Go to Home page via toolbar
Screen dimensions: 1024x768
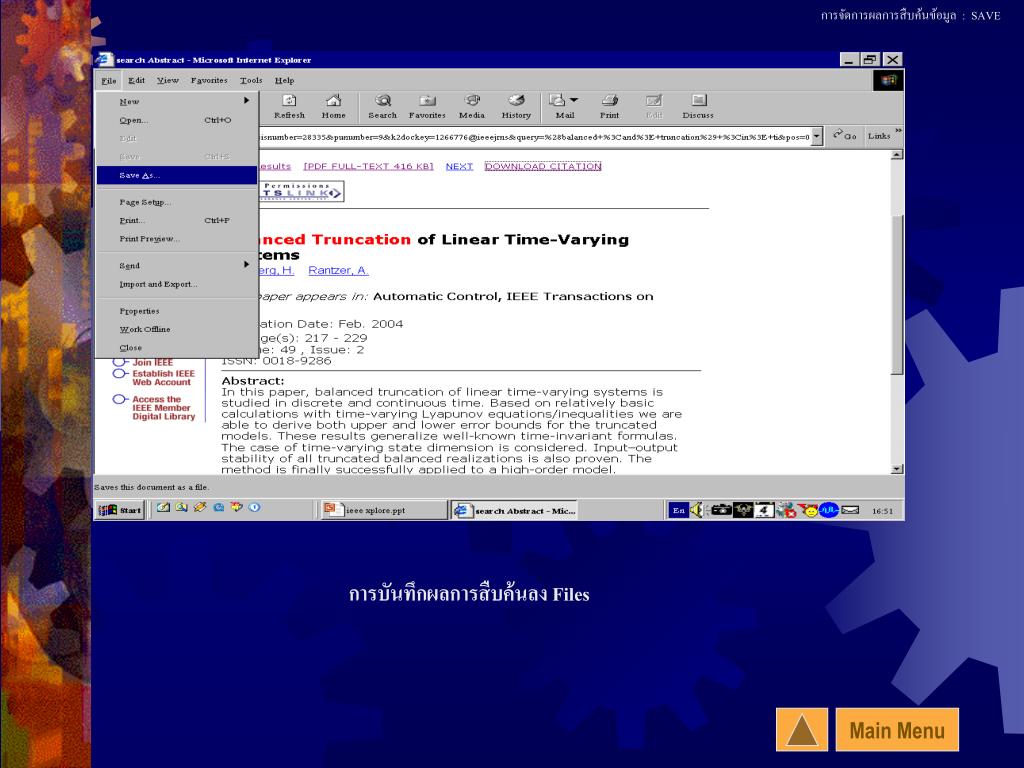pyautogui.click(x=333, y=106)
